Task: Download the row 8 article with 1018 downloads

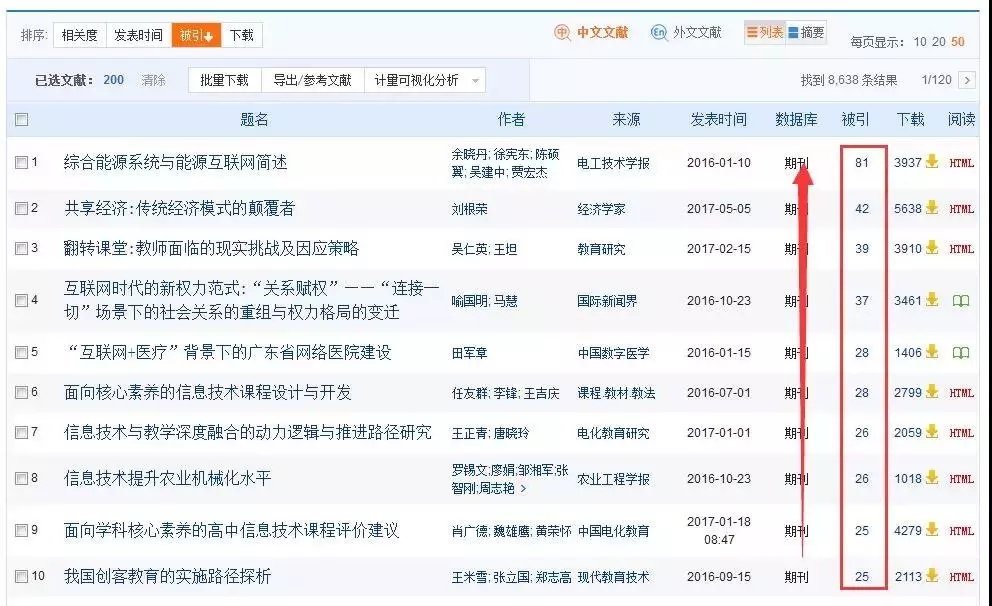Action: coord(932,478)
